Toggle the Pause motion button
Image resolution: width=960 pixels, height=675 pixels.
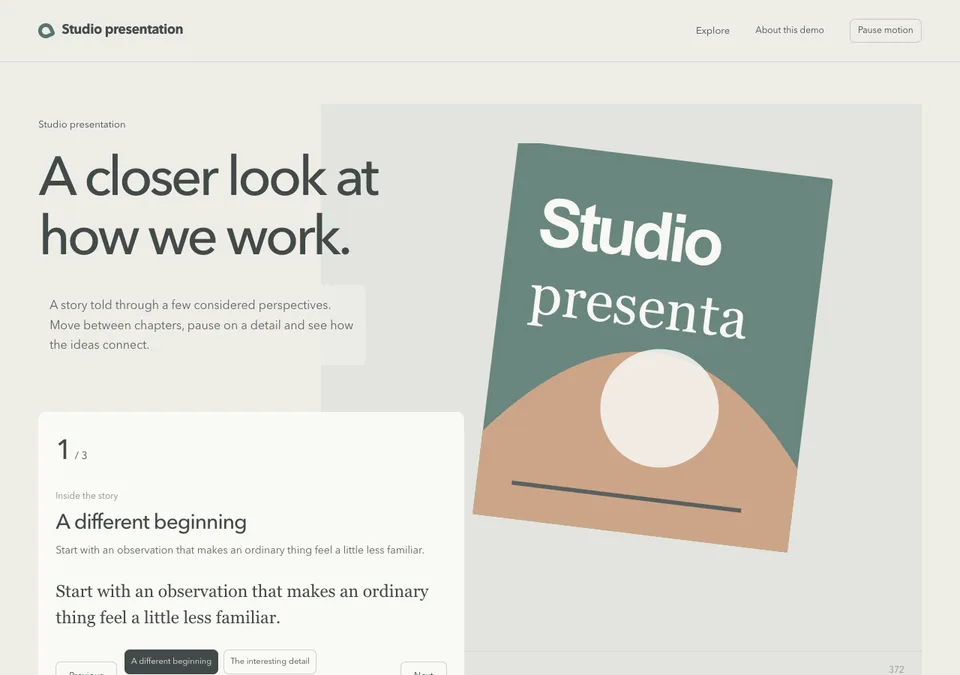[885, 31]
